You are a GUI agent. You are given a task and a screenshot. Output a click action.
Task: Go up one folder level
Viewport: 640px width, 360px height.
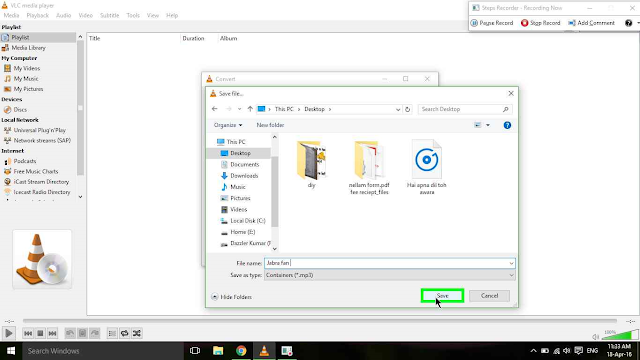click(x=250, y=109)
